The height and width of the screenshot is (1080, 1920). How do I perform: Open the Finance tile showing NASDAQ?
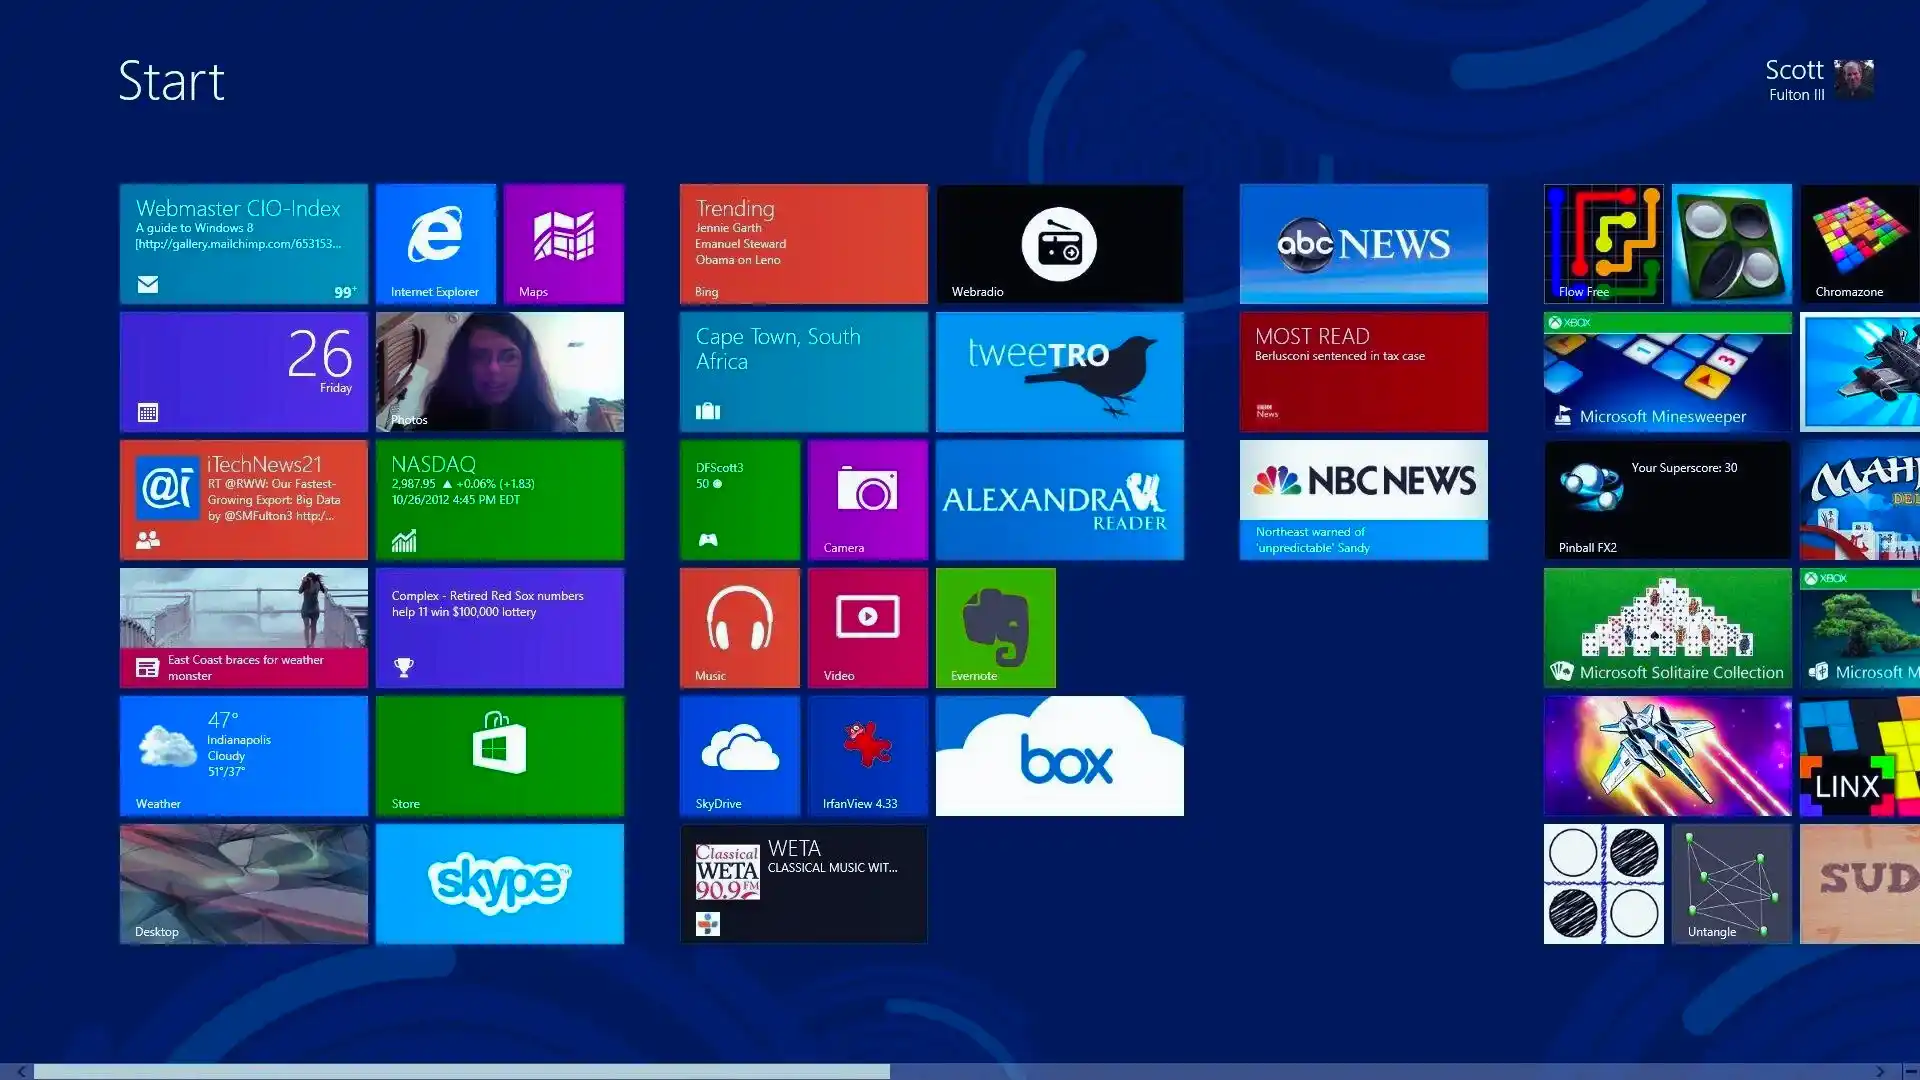point(500,500)
